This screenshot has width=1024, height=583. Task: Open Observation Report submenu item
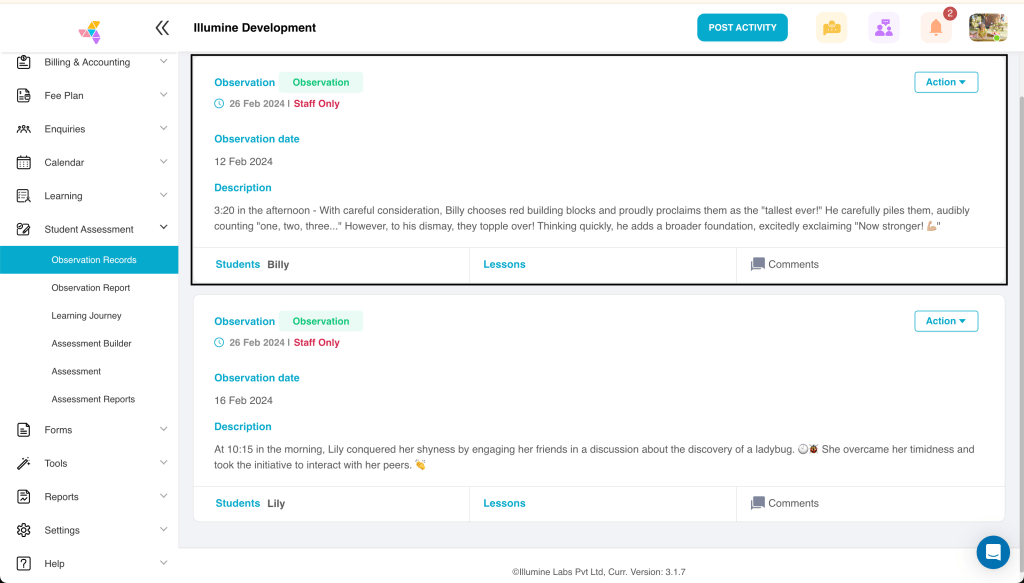click(91, 288)
